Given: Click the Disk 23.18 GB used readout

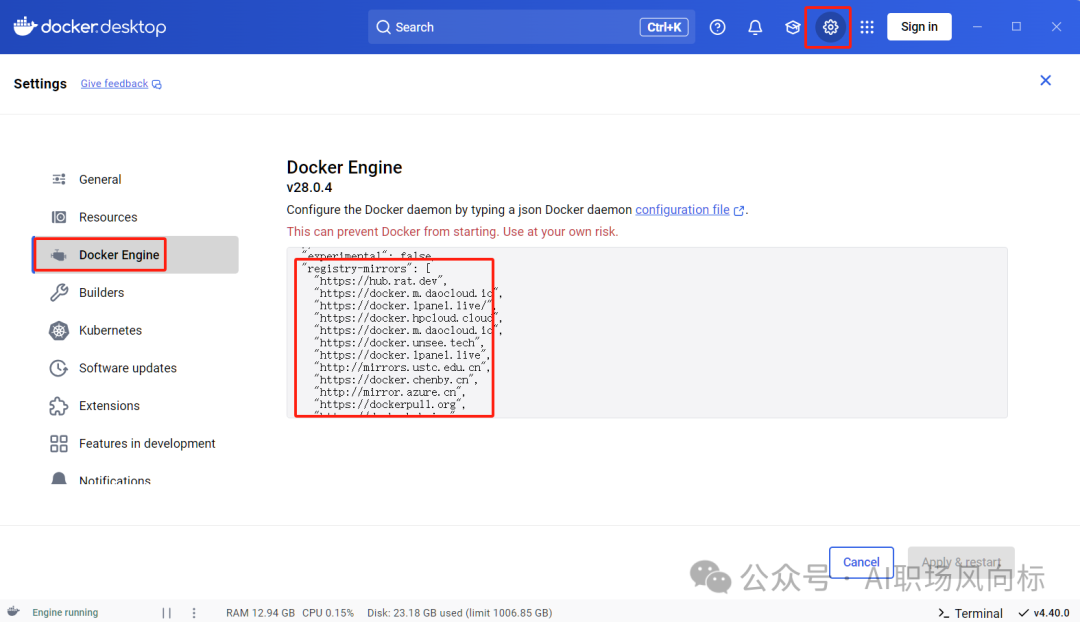Looking at the screenshot, I should [459, 612].
